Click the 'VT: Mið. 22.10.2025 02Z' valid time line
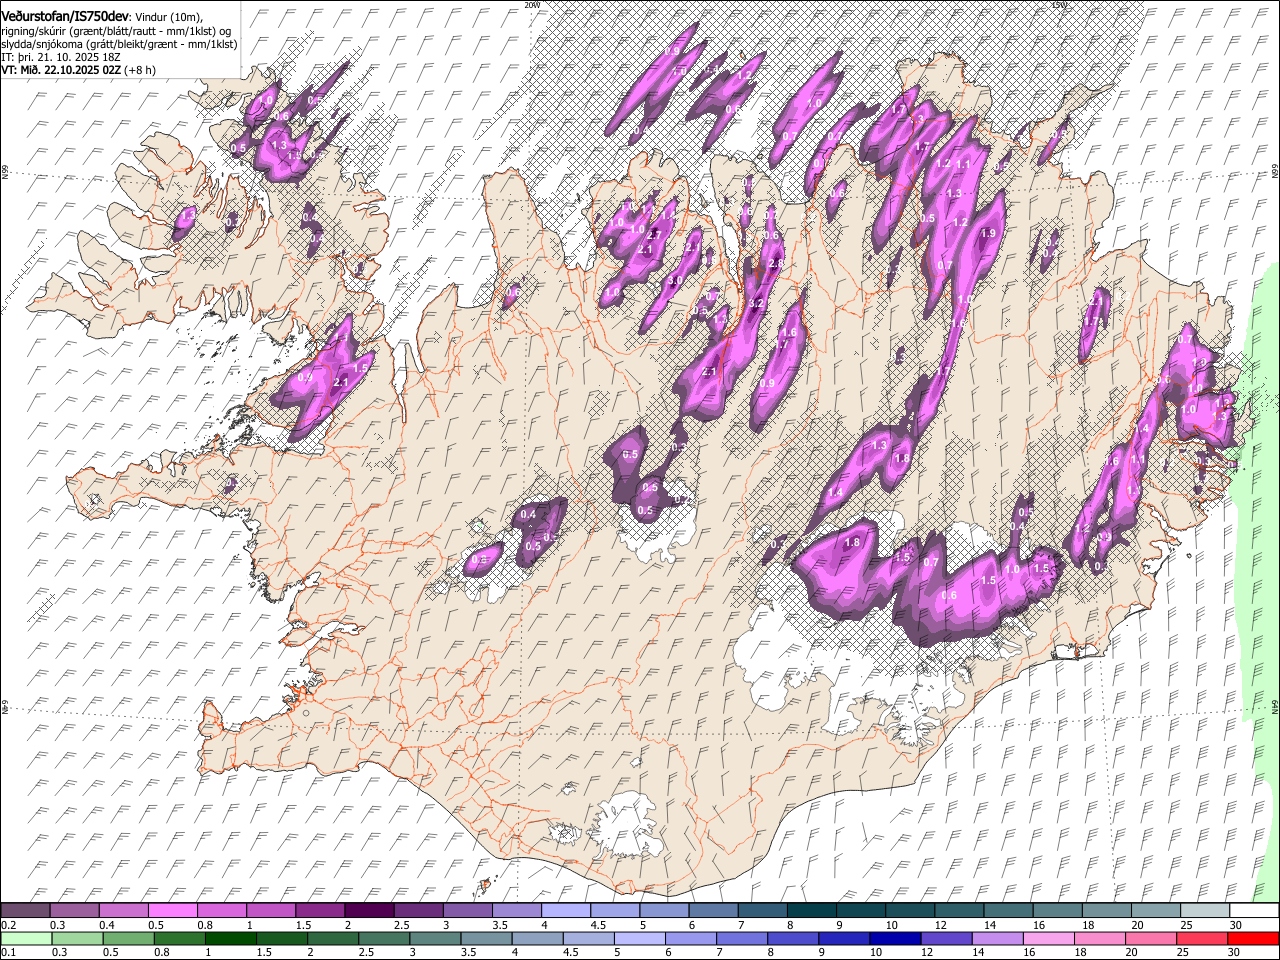The image size is (1280, 960). tap(62, 71)
